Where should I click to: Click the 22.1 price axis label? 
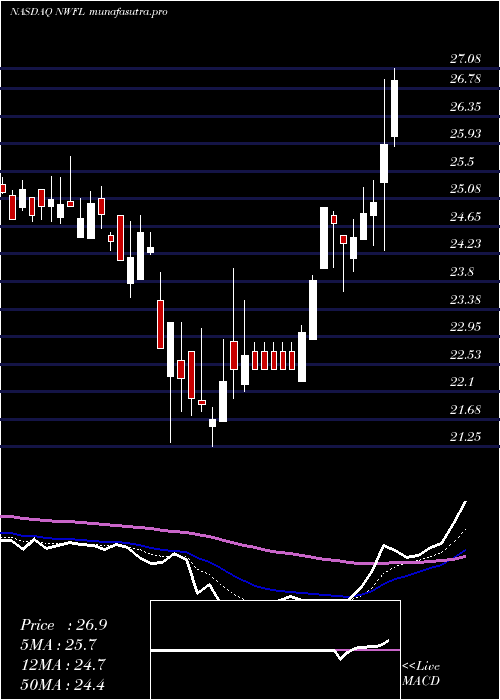tap(462, 382)
